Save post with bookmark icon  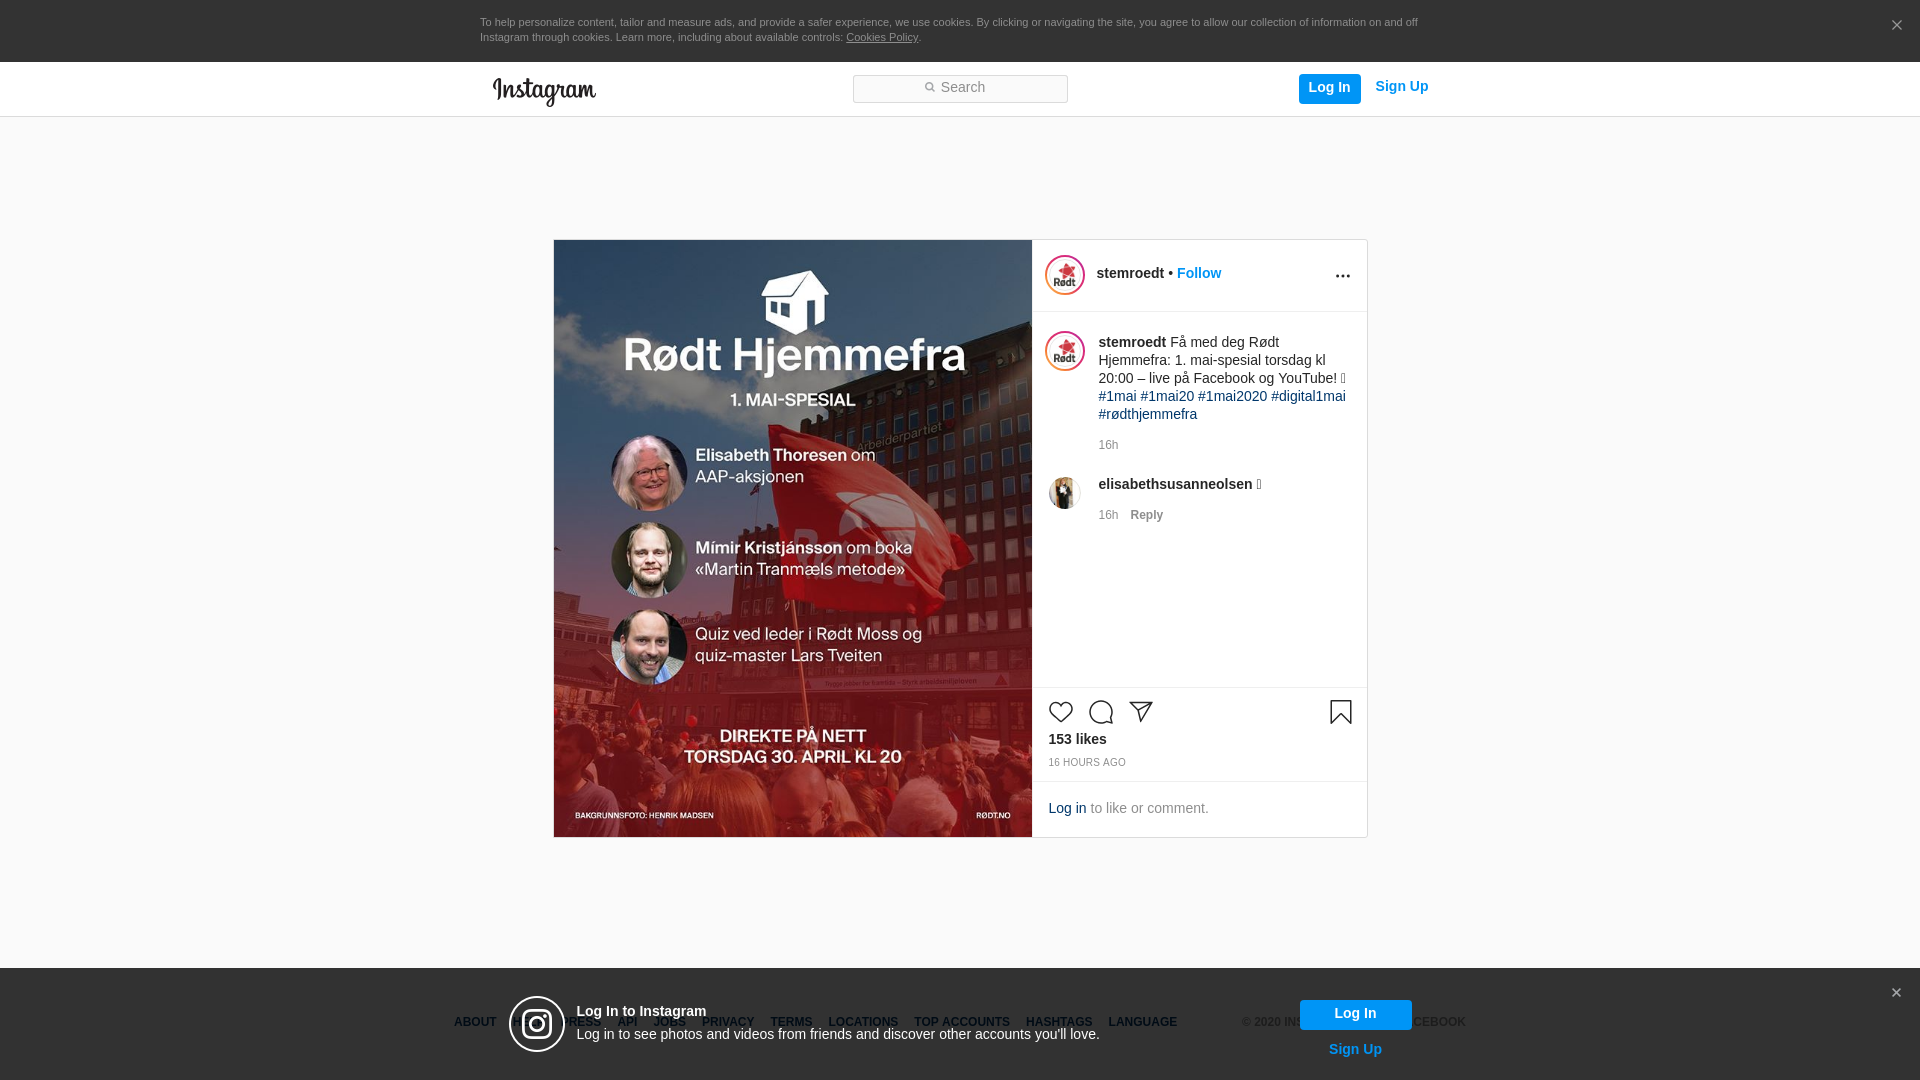(1340, 712)
